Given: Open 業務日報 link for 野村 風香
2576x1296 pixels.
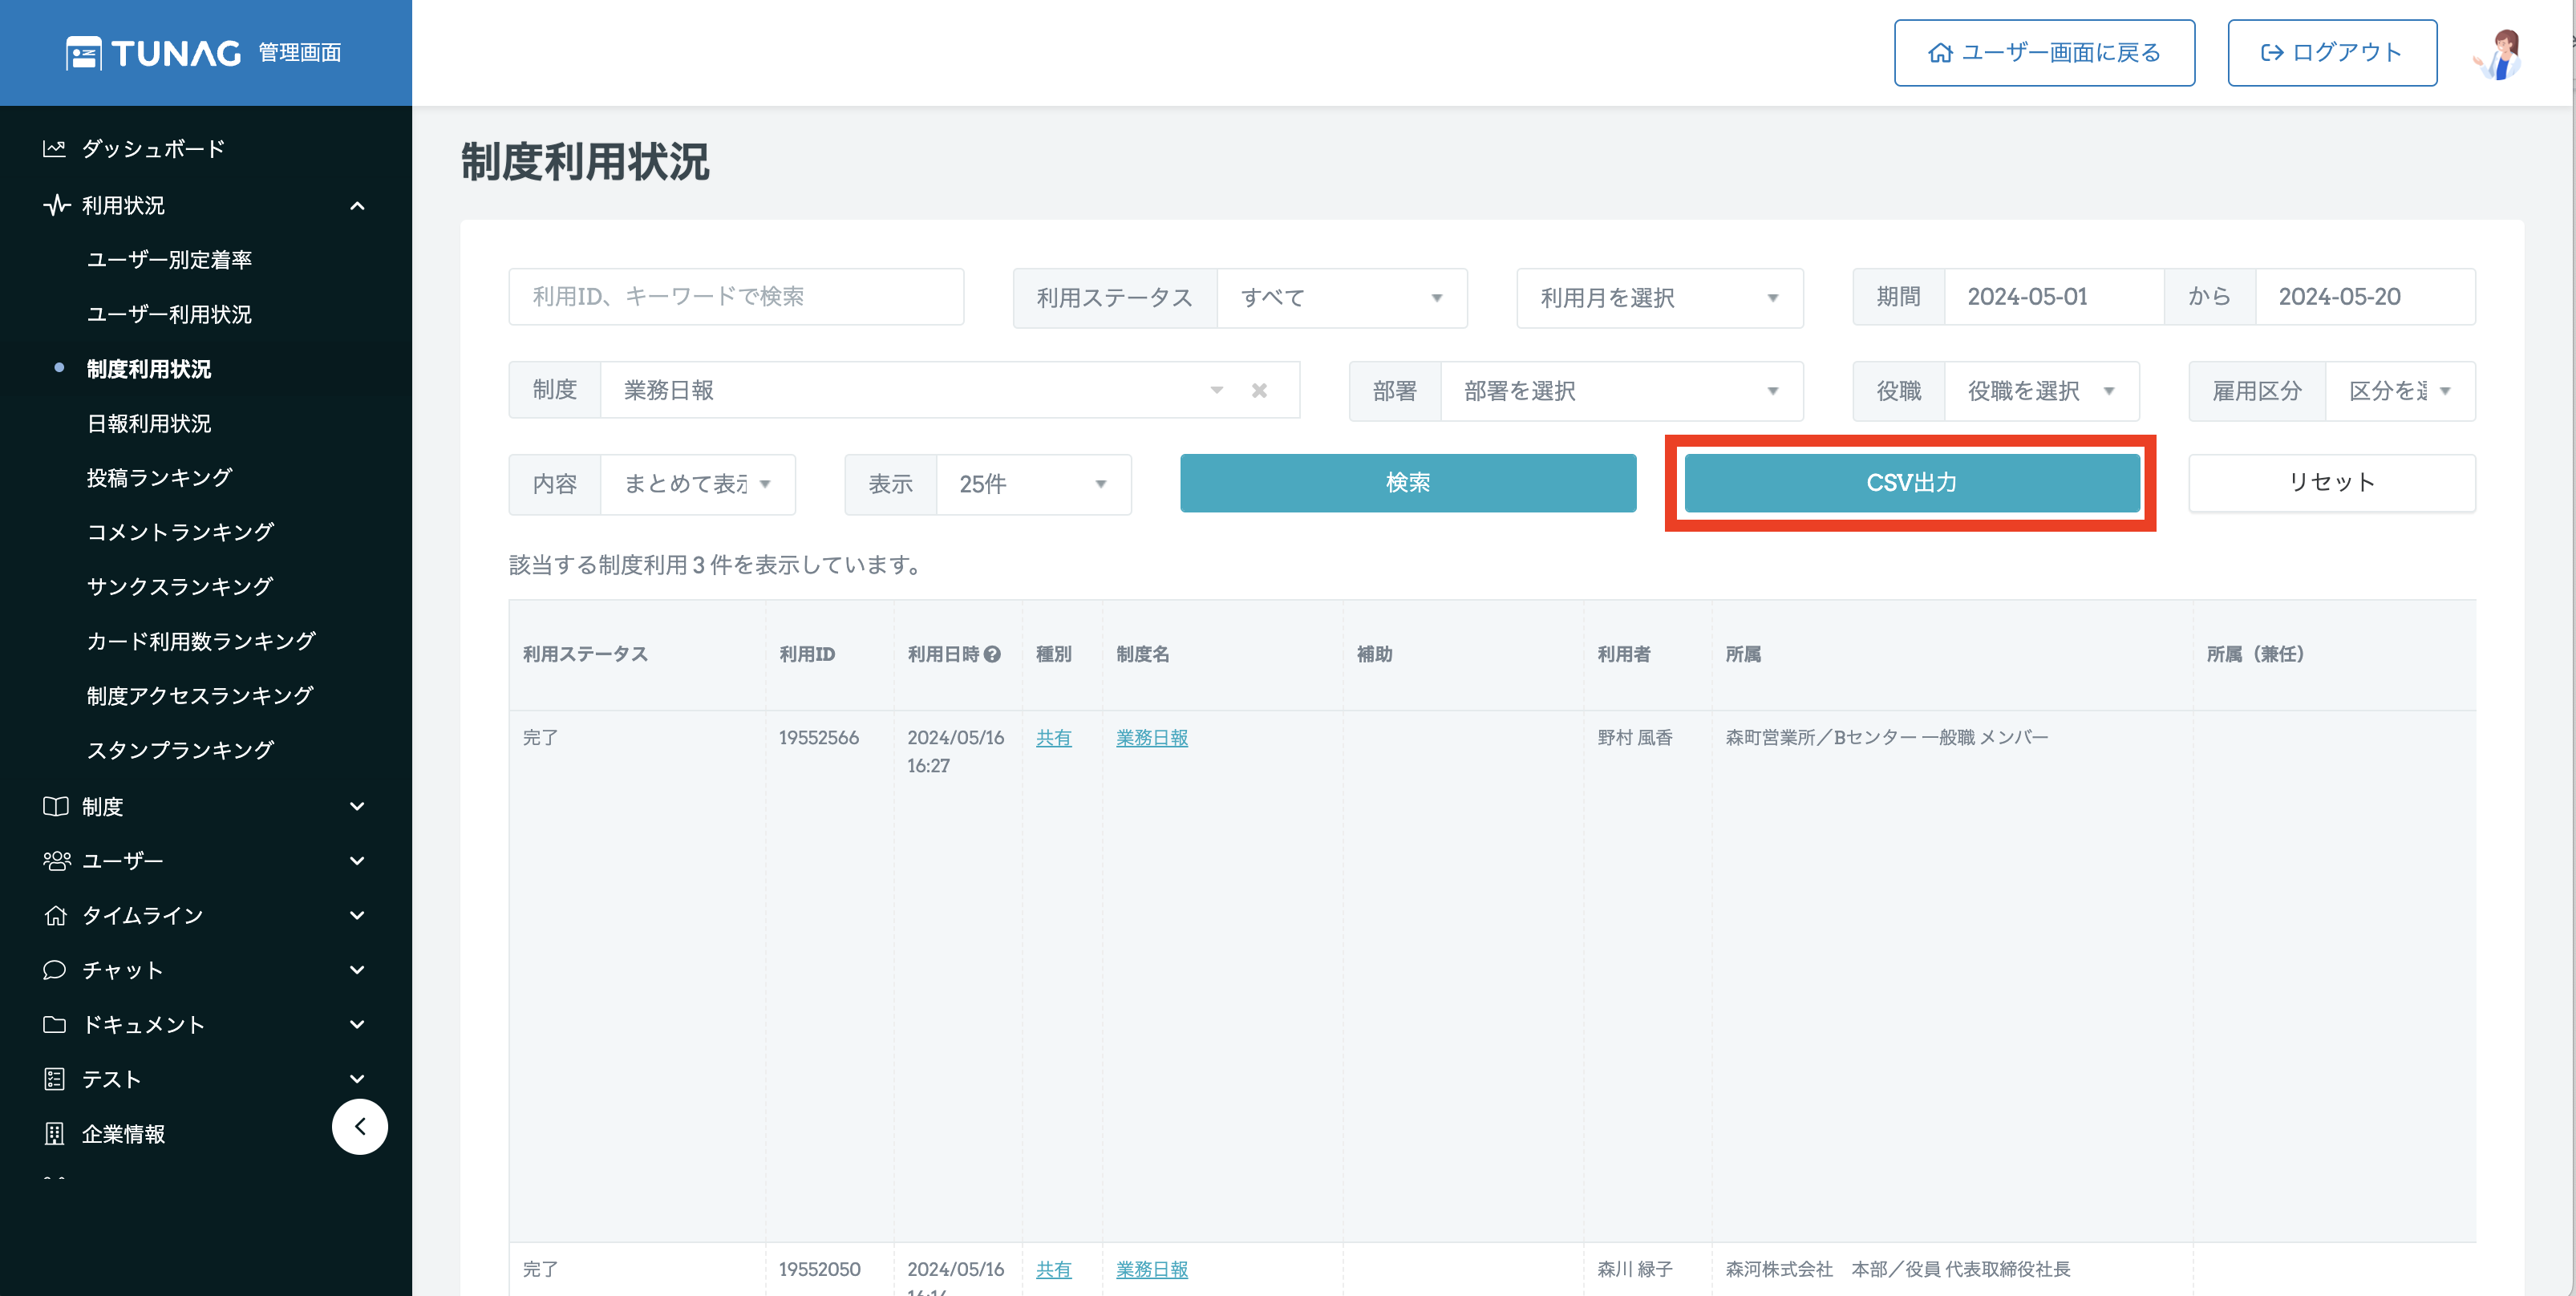Looking at the screenshot, I should pyautogui.click(x=1152, y=738).
